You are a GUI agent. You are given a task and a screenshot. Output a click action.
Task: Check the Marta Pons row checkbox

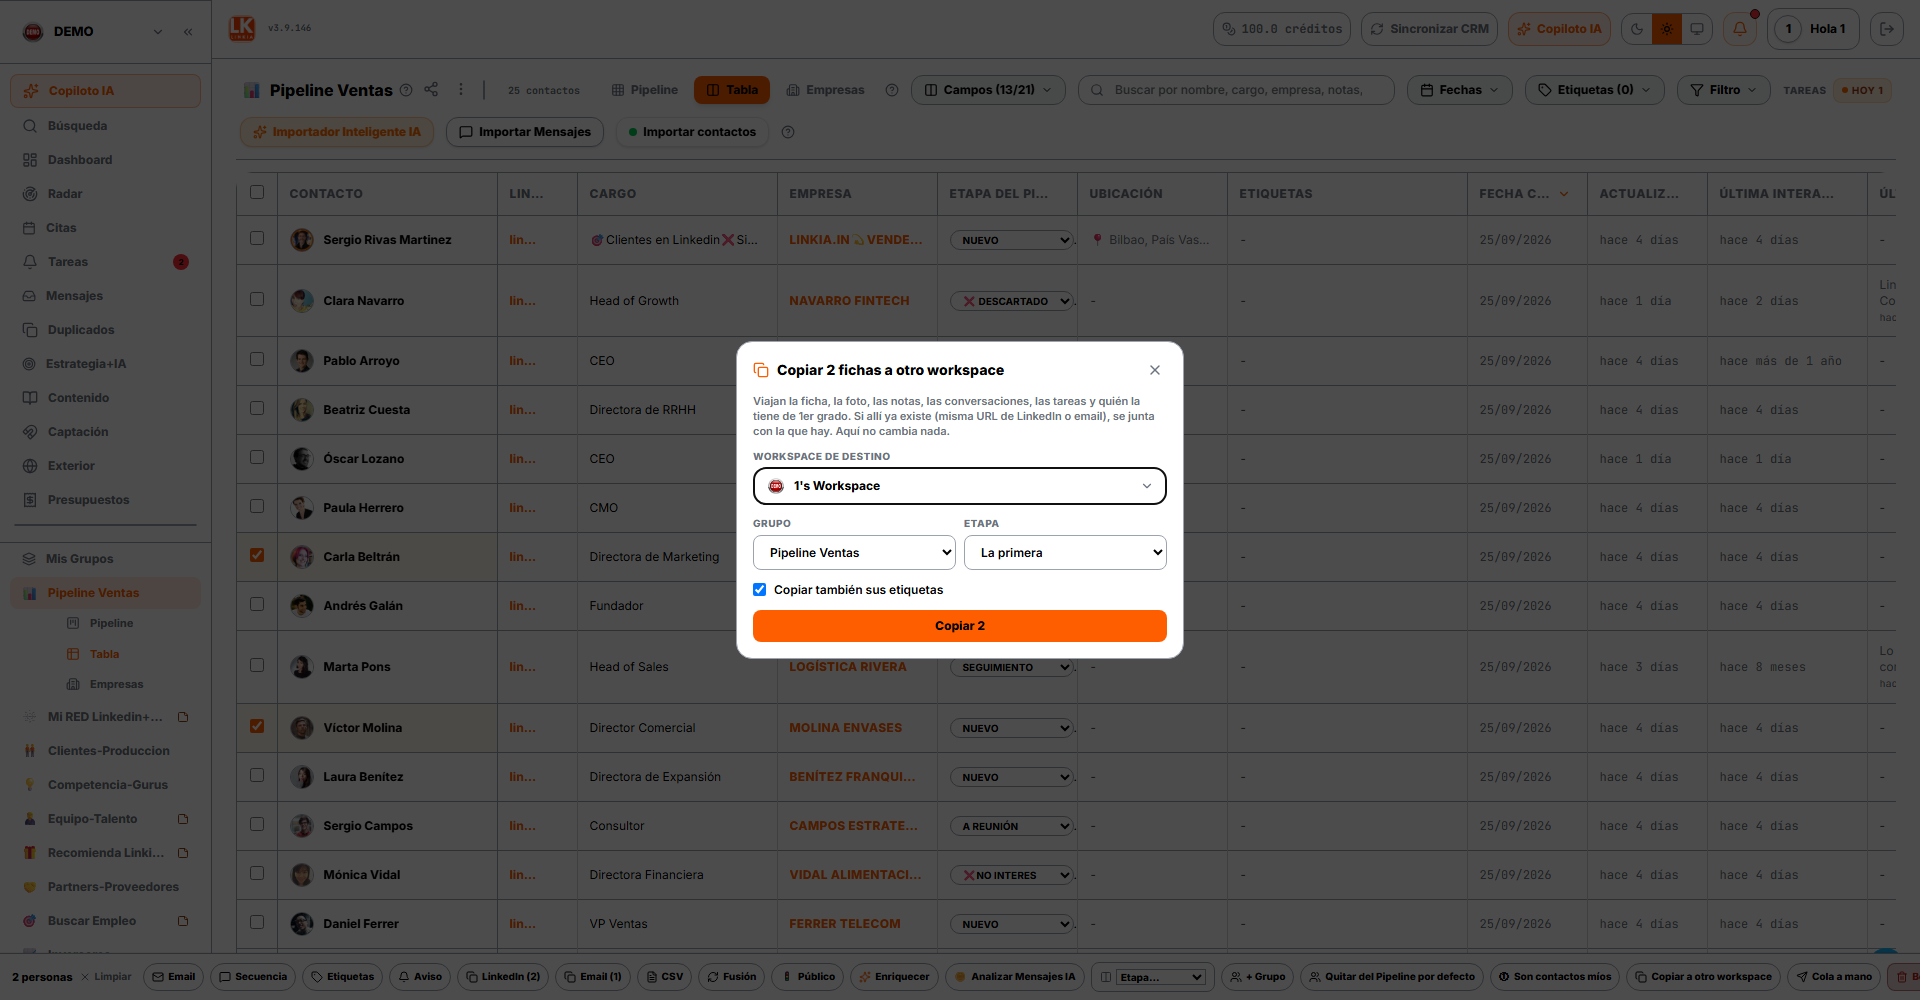[257, 665]
